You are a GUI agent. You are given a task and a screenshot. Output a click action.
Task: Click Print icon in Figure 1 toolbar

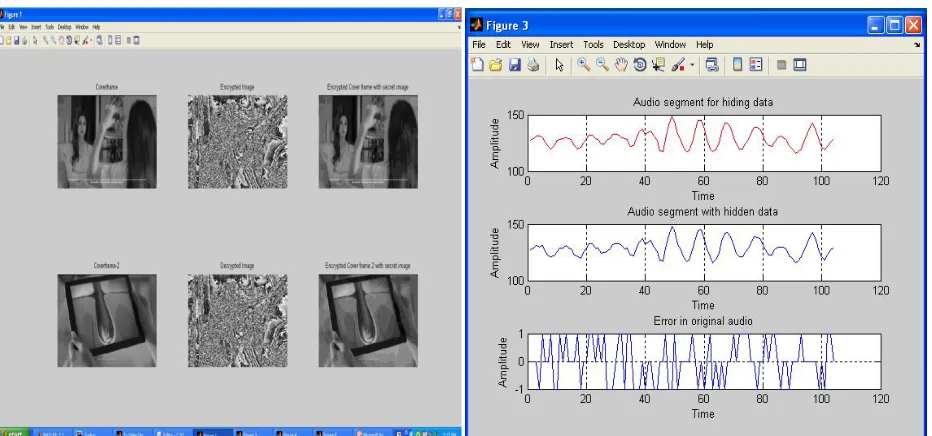pyautogui.click(x=24, y=40)
